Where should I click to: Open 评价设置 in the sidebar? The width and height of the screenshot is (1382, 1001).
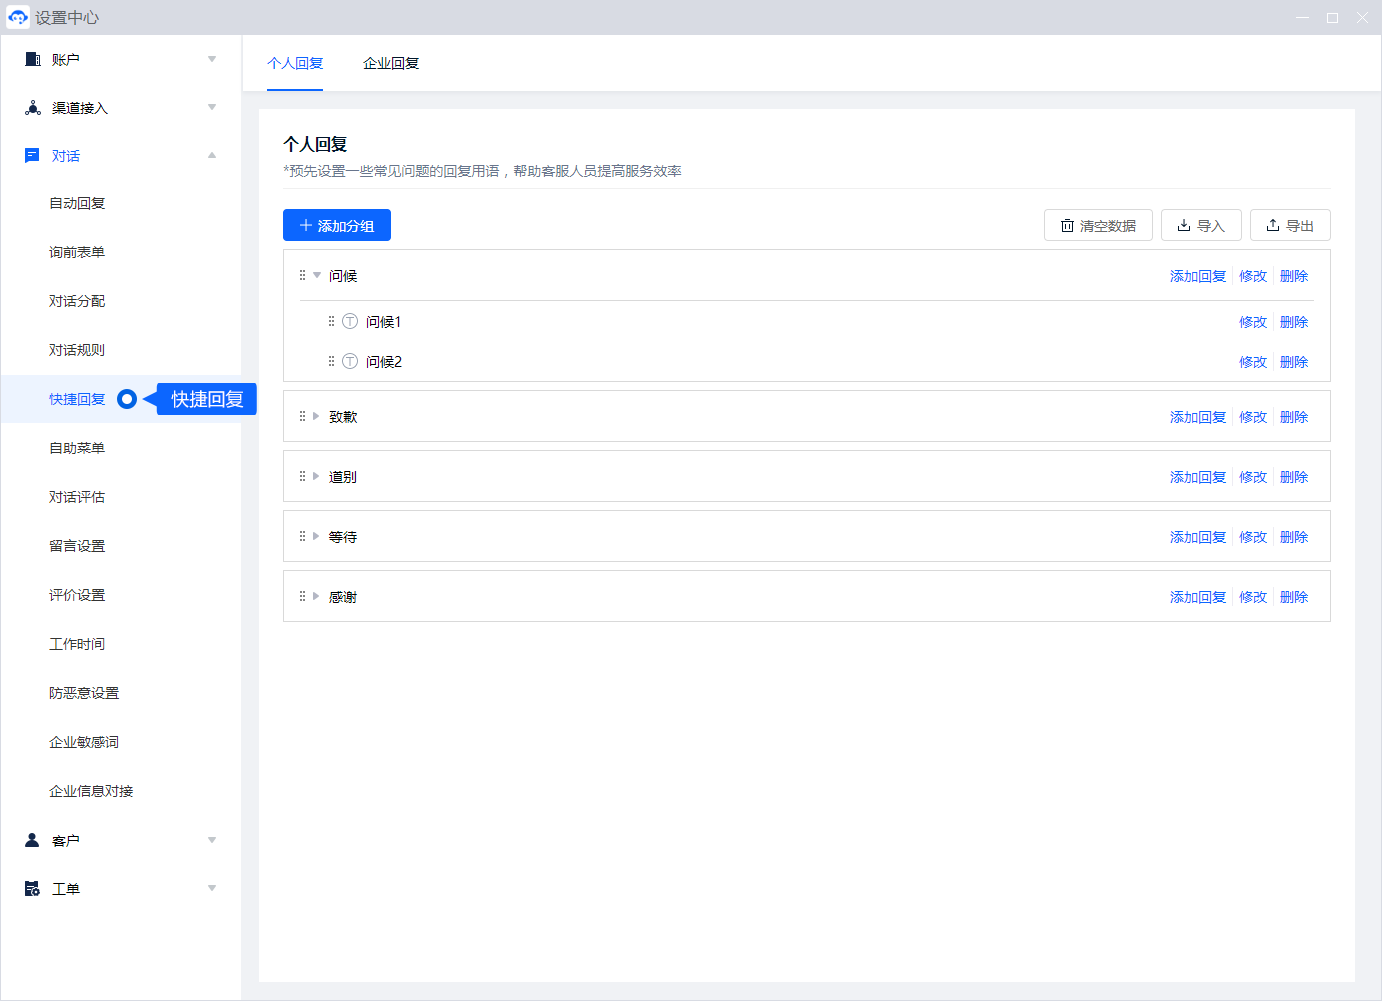point(77,595)
